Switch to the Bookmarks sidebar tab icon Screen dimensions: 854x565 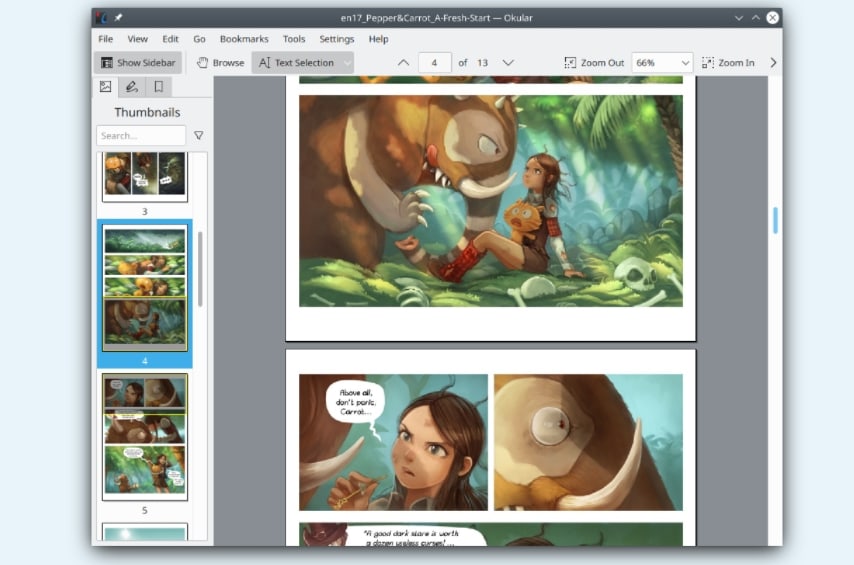pyautogui.click(x=158, y=87)
